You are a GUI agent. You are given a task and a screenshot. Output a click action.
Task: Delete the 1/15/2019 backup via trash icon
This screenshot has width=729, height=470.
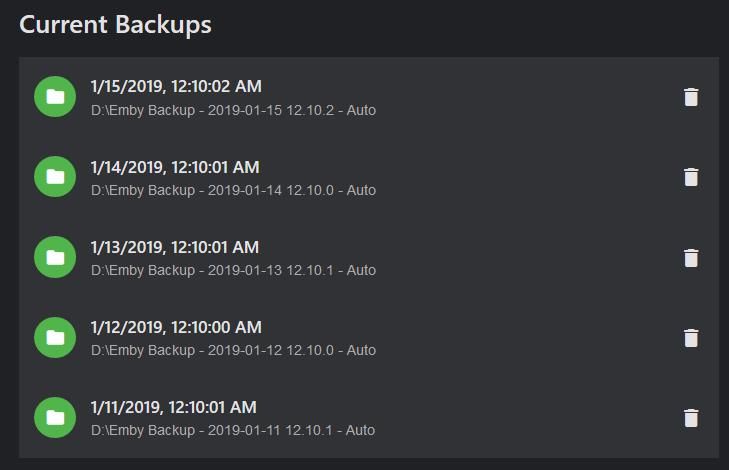coord(690,97)
